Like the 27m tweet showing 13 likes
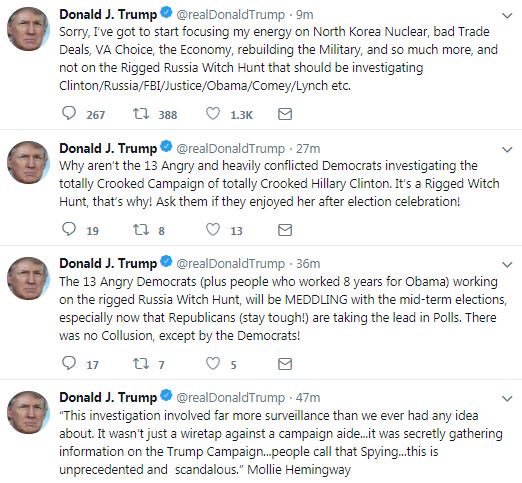 pyautogui.click(x=213, y=229)
